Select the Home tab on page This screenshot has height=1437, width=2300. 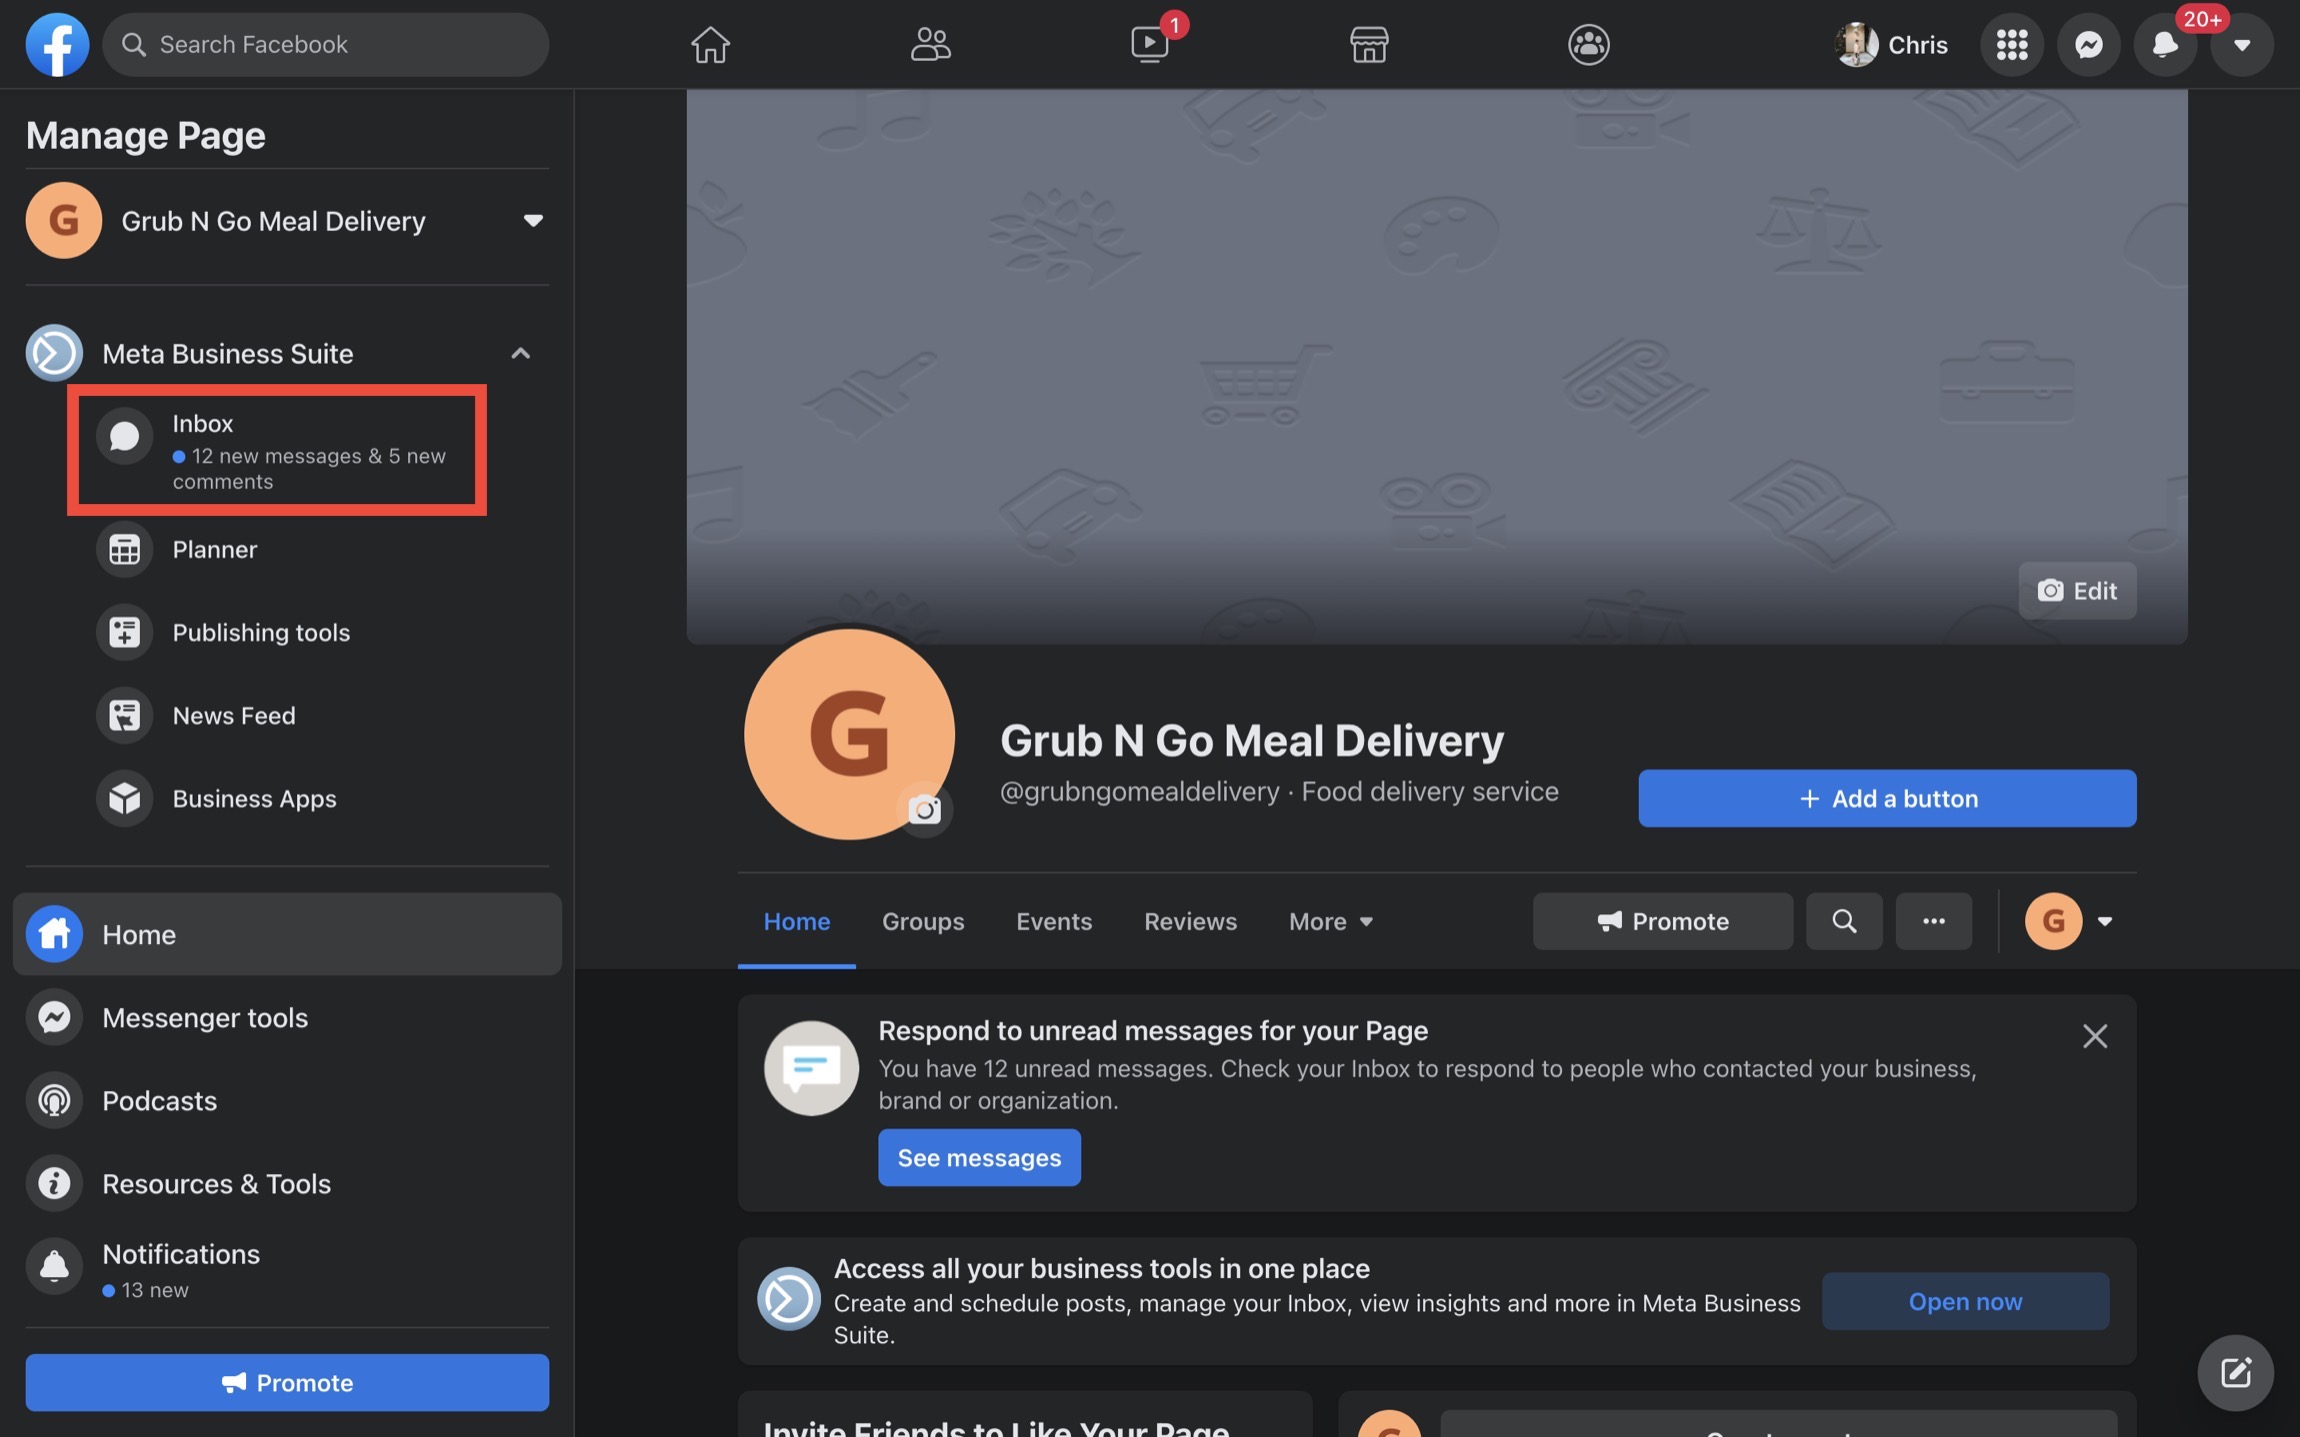(796, 920)
